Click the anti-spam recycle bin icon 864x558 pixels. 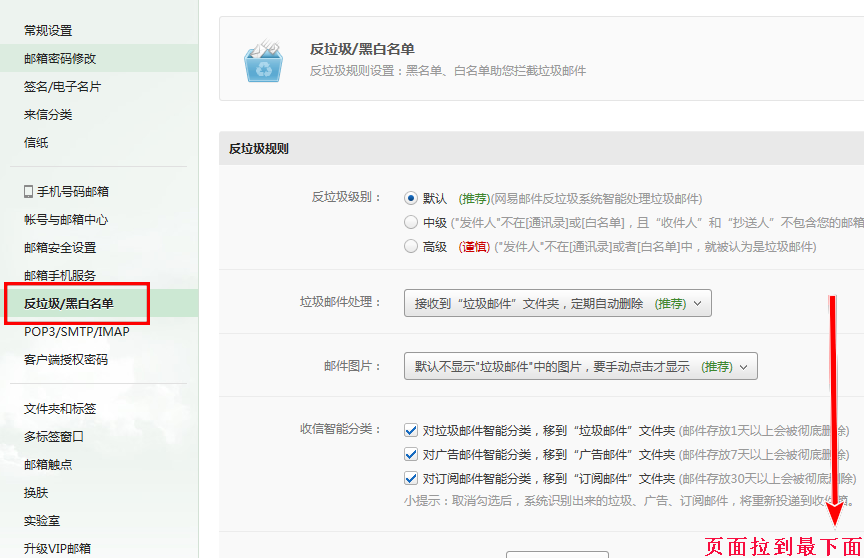pos(264,61)
